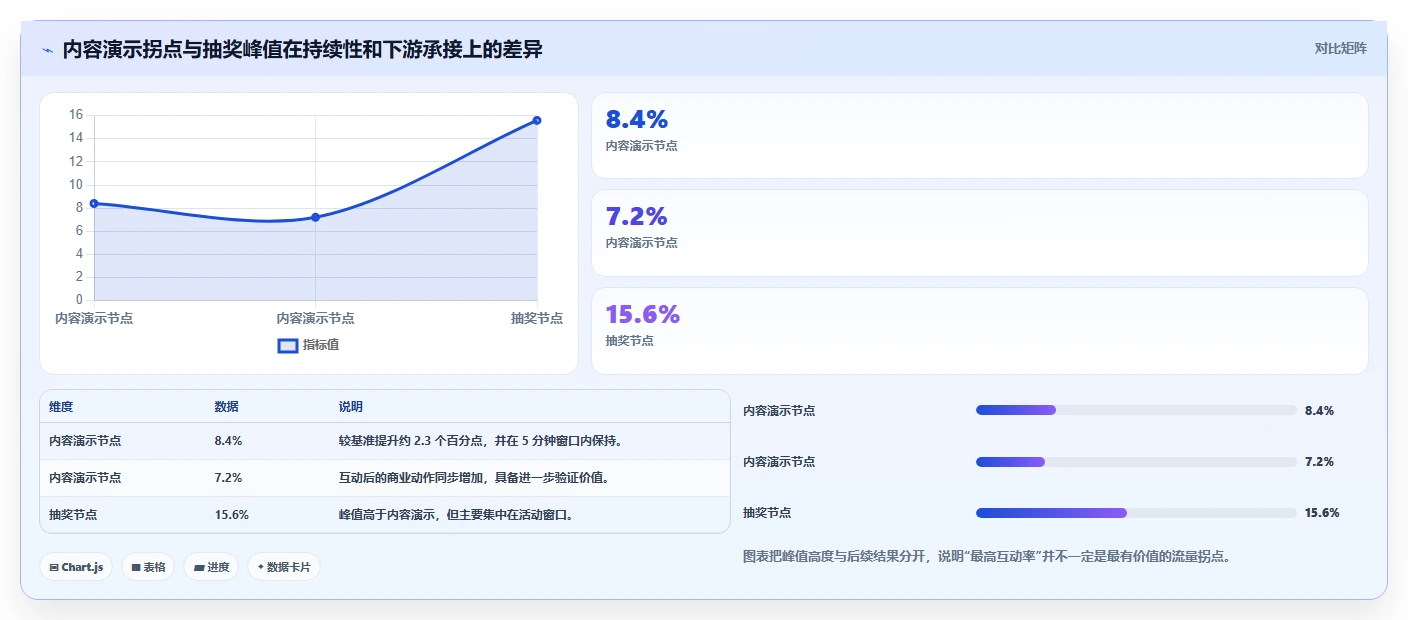Click the chart data point at 8.4
Image resolution: width=1408 pixels, height=620 pixels.
click(94, 203)
